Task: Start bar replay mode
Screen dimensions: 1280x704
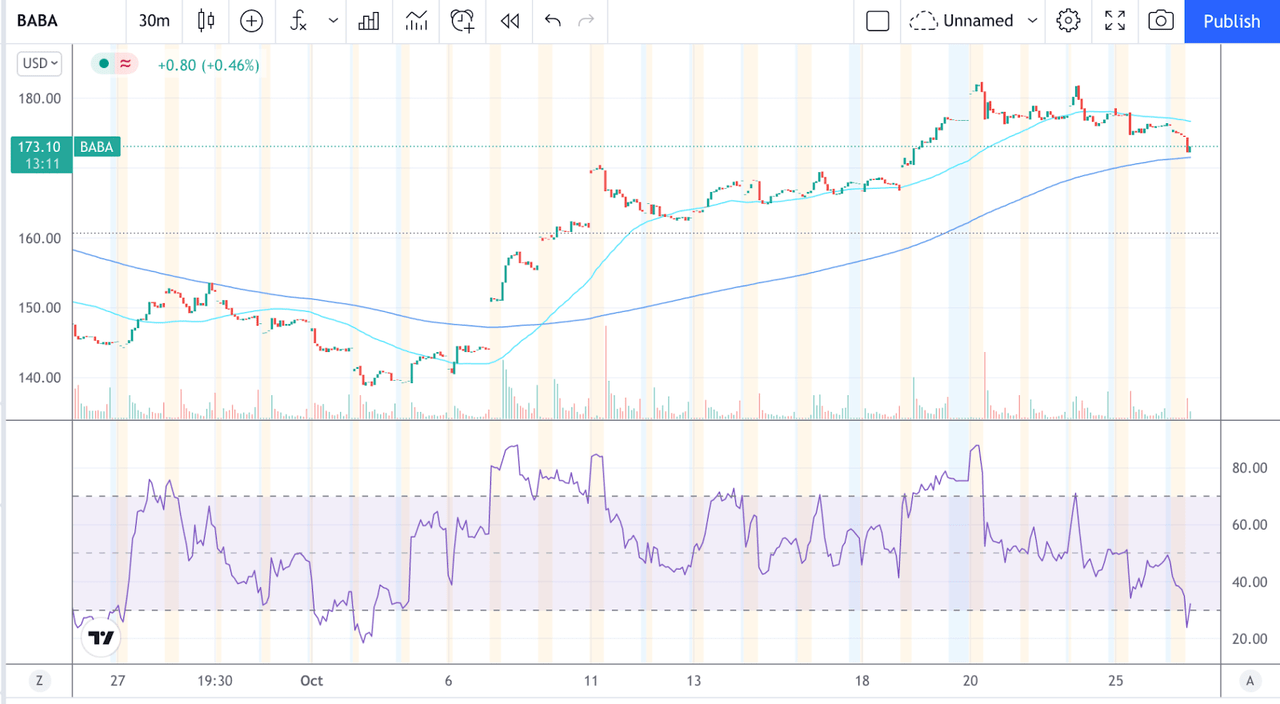Action: (509, 20)
